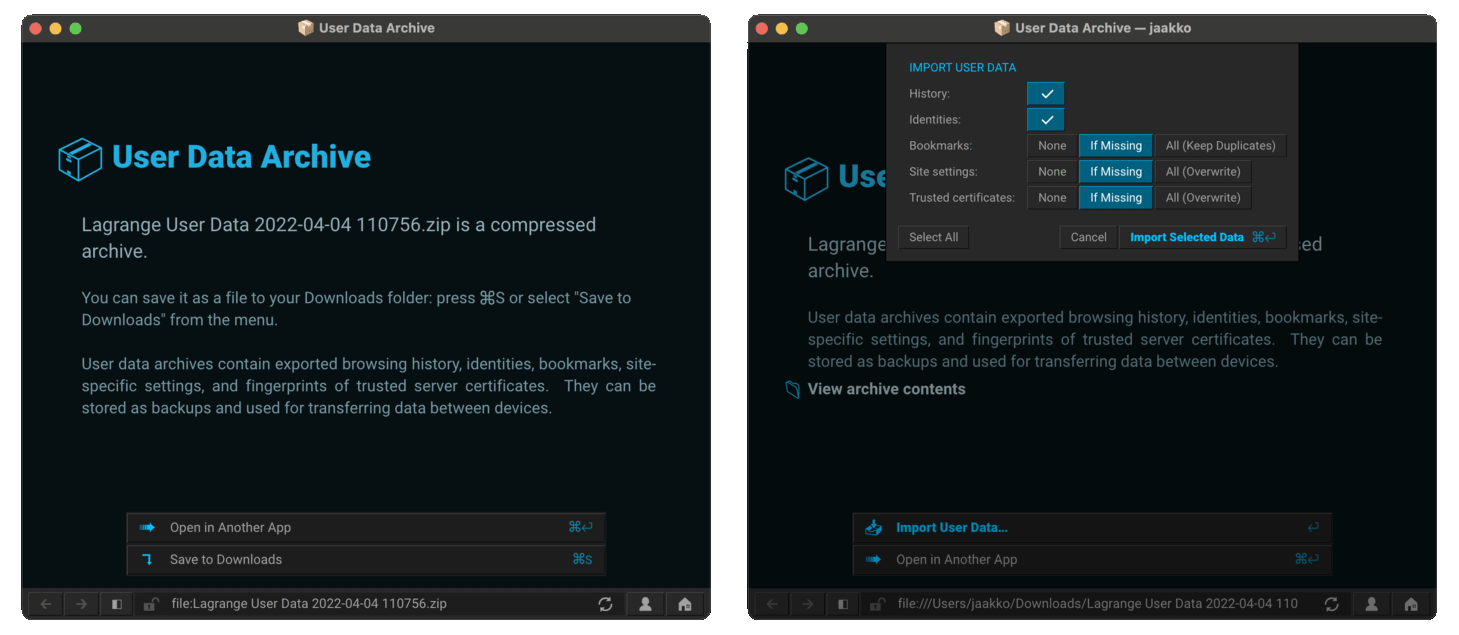This screenshot has width=1459, height=635.
Task: Set Site settings import to None
Action: pos(1052,172)
